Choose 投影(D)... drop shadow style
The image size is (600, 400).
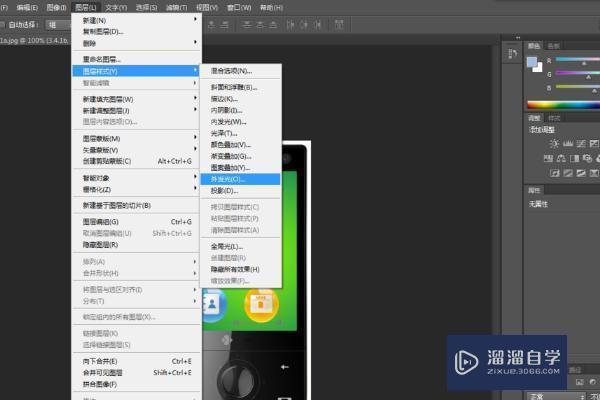(240, 191)
